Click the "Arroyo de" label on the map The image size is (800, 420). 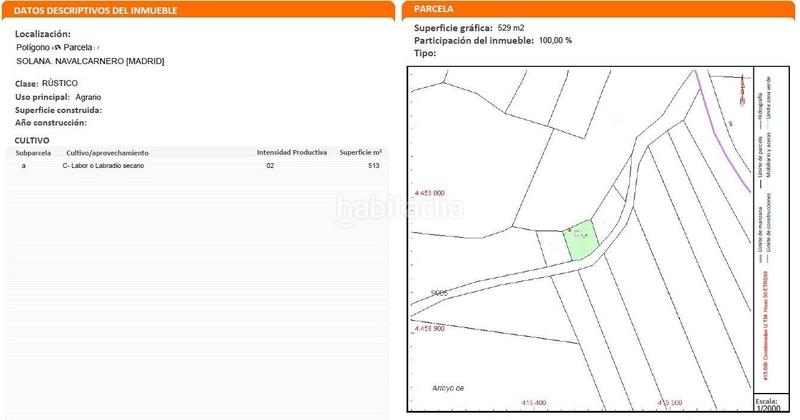click(451, 386)
